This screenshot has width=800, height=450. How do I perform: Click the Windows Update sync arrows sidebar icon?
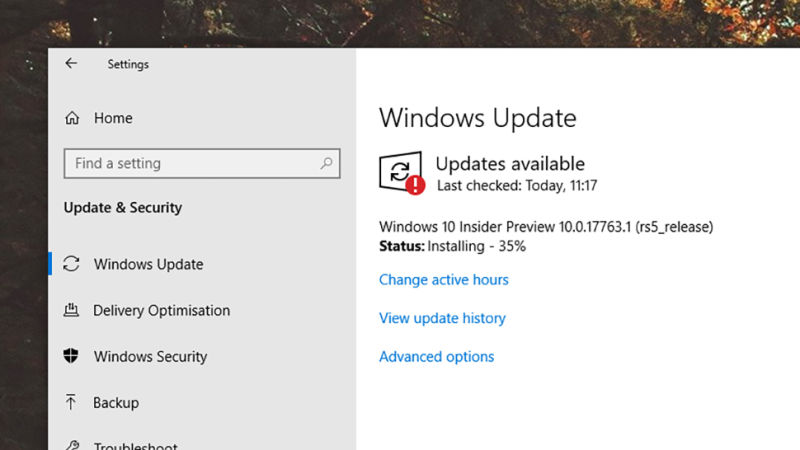click(x=71, y=264)
